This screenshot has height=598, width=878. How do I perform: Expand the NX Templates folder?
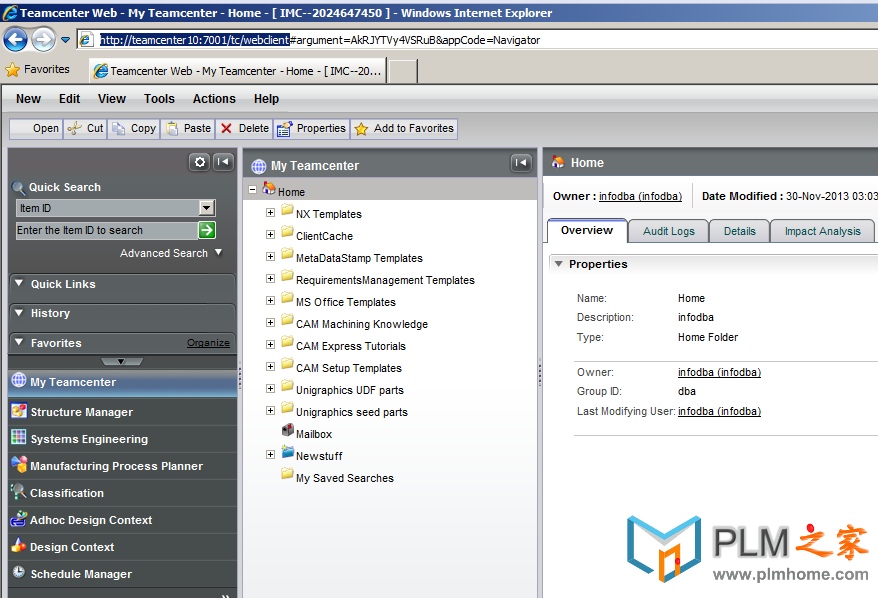click(270, 213)
